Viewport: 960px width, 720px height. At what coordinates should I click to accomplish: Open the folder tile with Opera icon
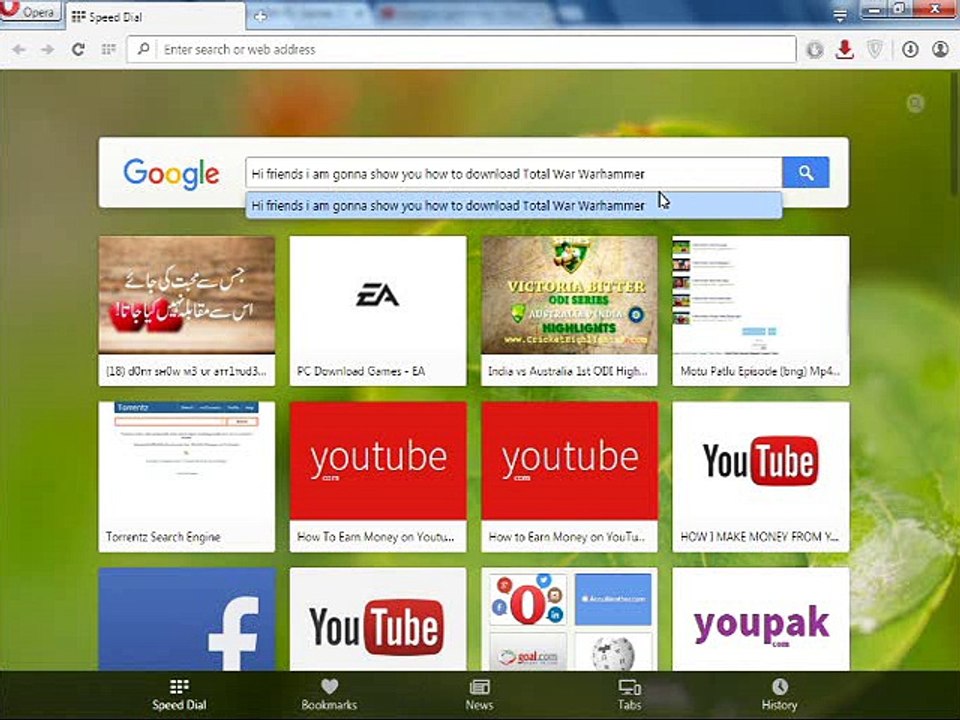click(x=569, y=619)
